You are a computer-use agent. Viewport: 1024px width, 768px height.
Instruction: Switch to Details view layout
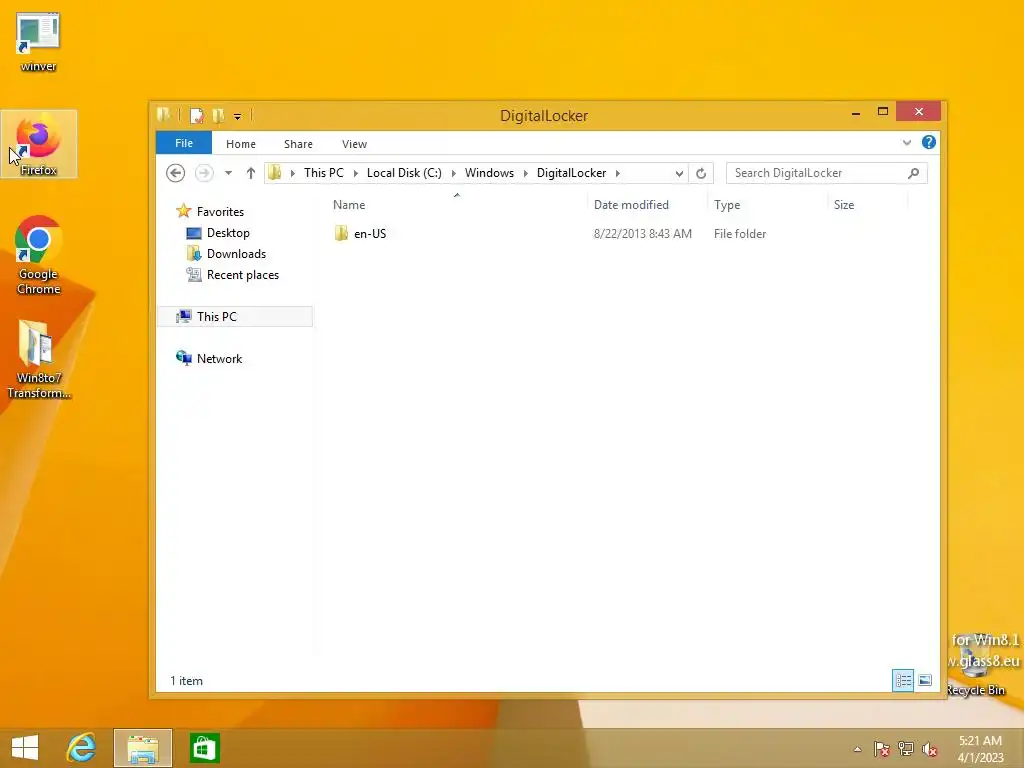tap(903, 680)
